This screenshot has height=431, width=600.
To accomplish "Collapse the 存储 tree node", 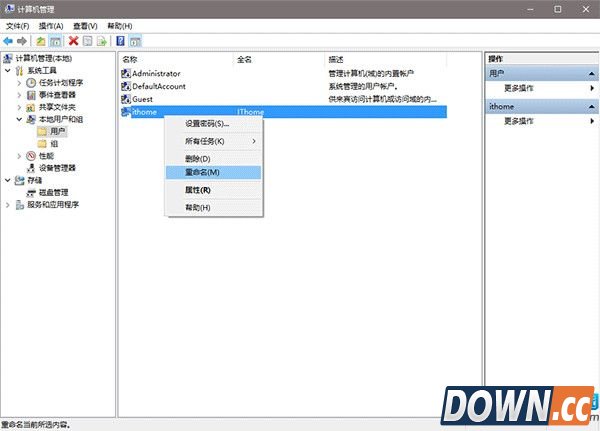I will coord(8,180).
